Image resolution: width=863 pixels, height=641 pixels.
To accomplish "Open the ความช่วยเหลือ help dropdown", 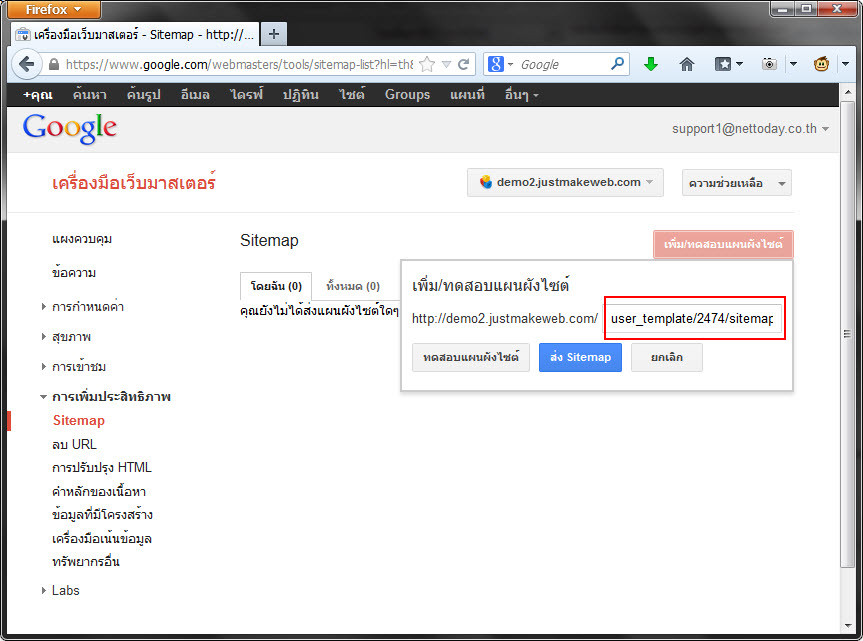I will [736, 183].
